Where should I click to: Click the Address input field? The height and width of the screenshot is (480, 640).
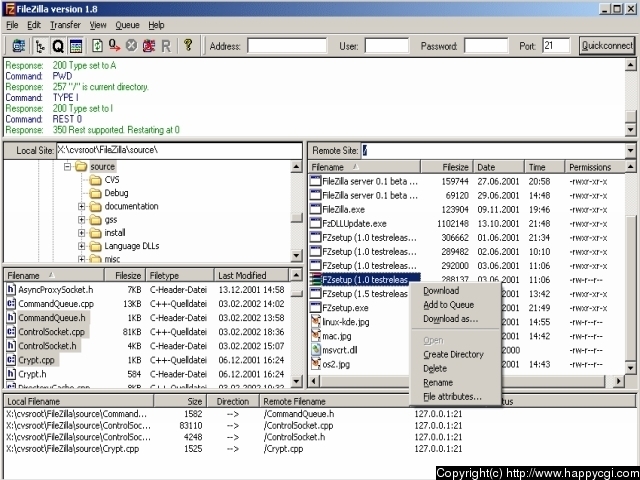(x=287, y=46)
